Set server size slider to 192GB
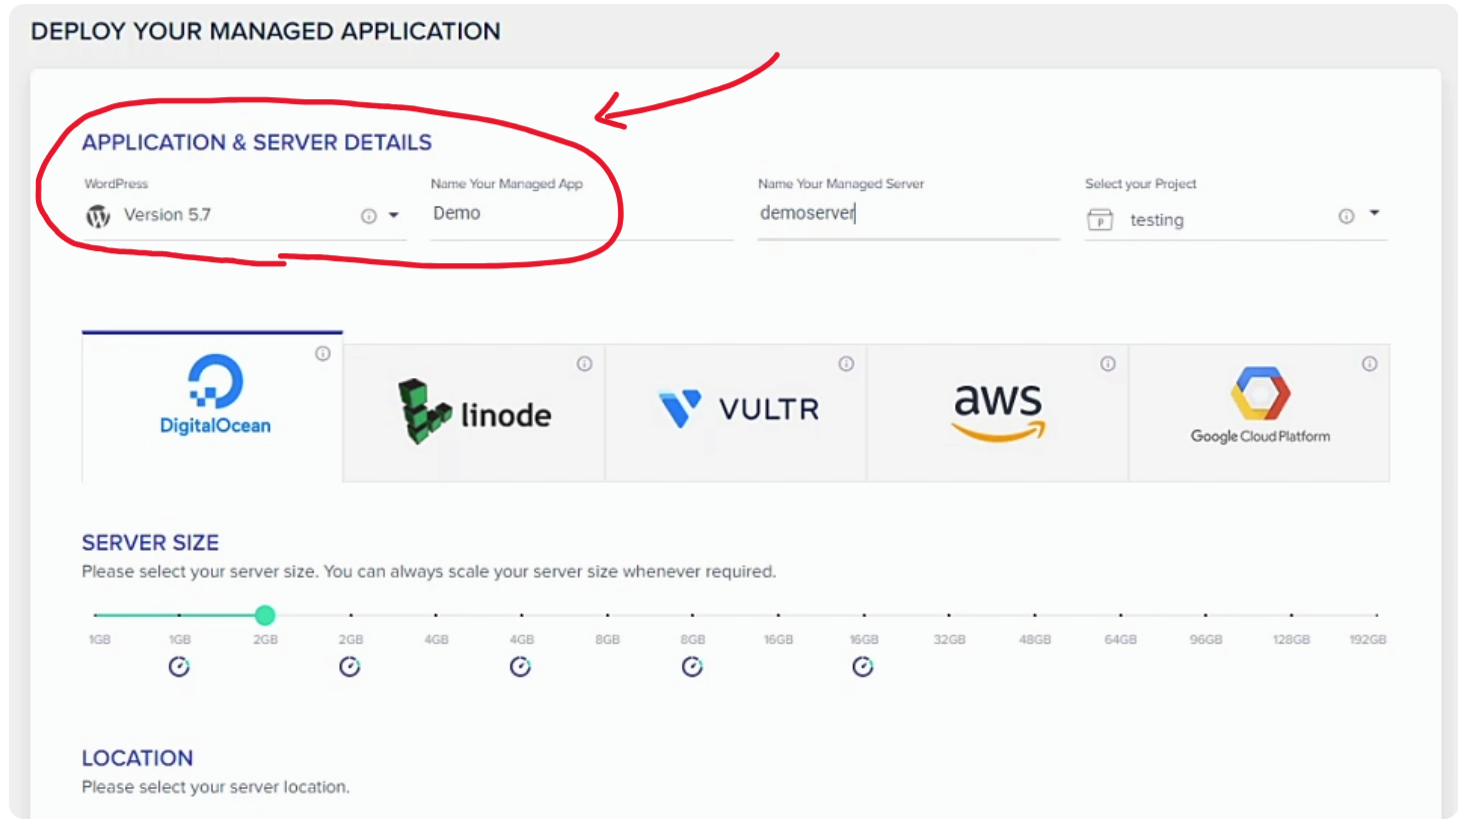Screen dimensions: 1466x832 point(1376,615)
